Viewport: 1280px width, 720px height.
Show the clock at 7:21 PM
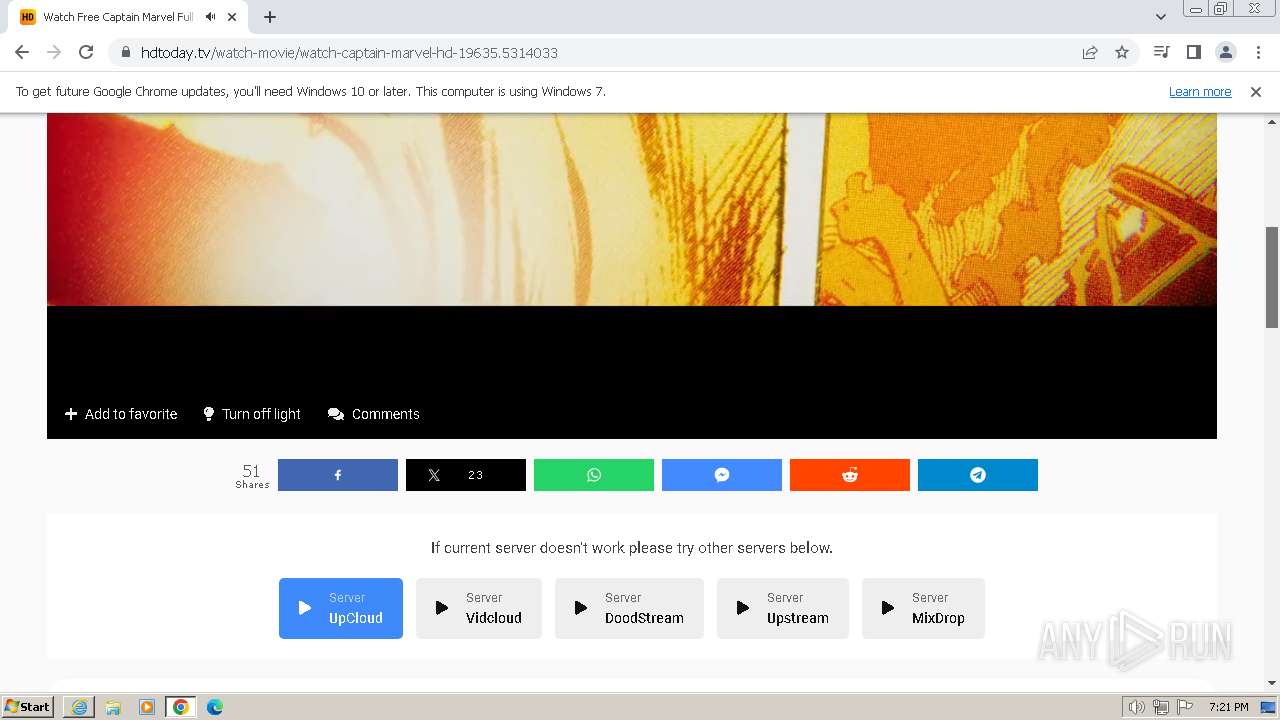[x=1228, y=707]
